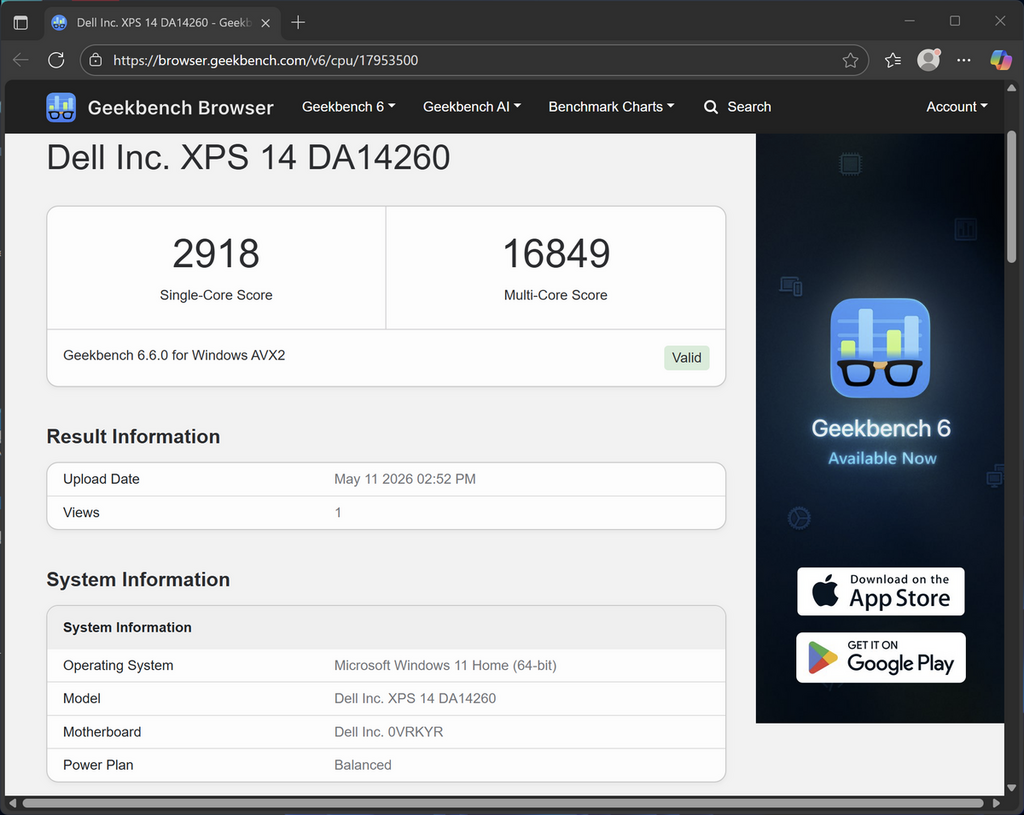Viewport: 1024px width, 815px height.
Task: Click the Model value Dell Inc. XPS 14 DA14260
Action: (x=415, y=698)
